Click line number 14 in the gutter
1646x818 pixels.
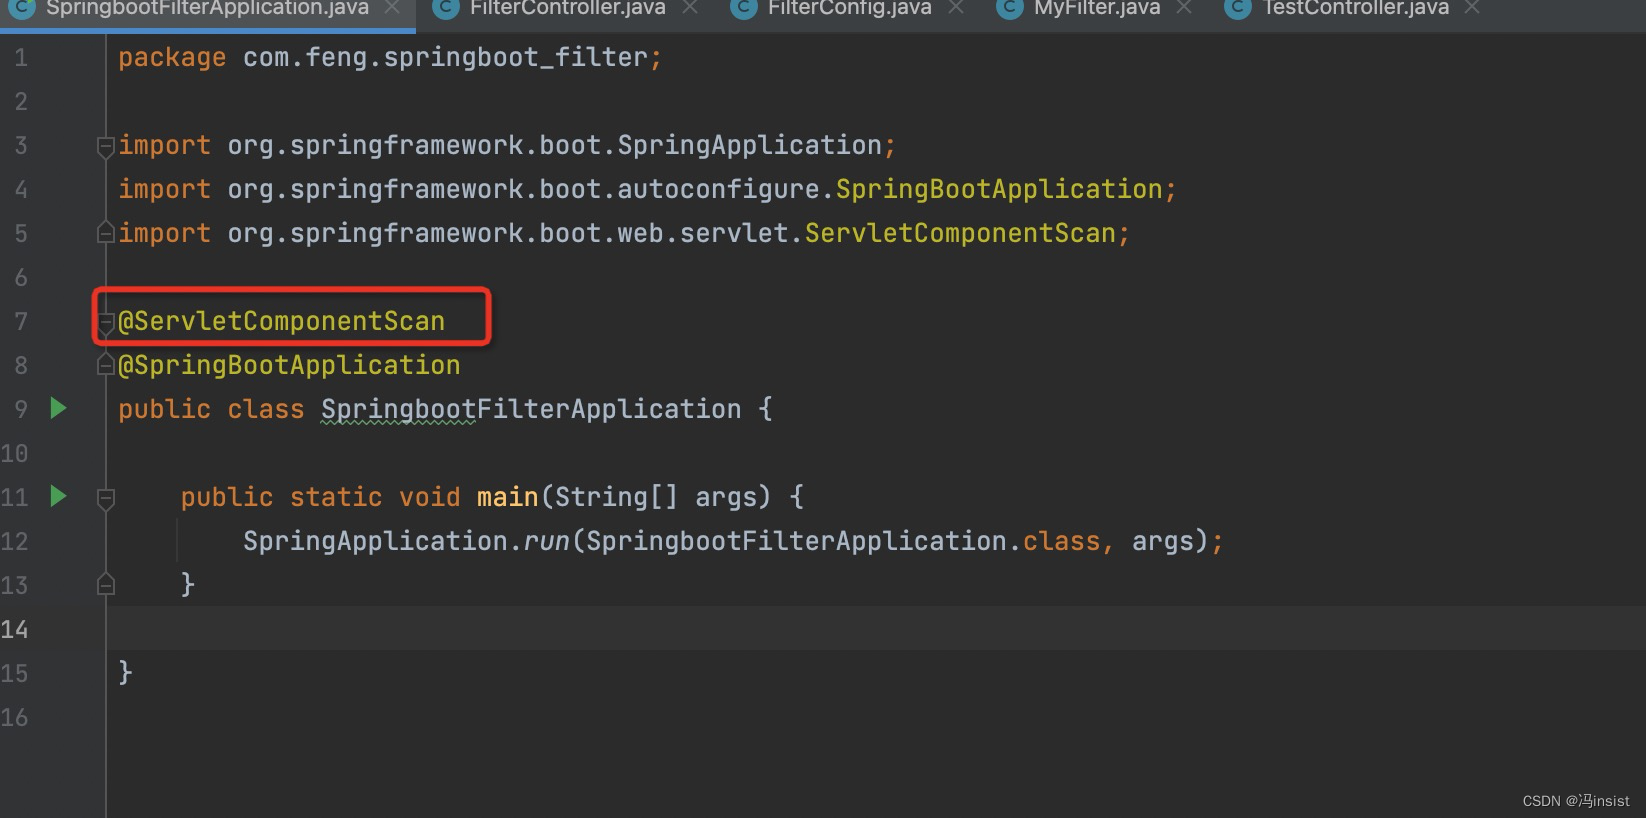click(x=15, y=629)
